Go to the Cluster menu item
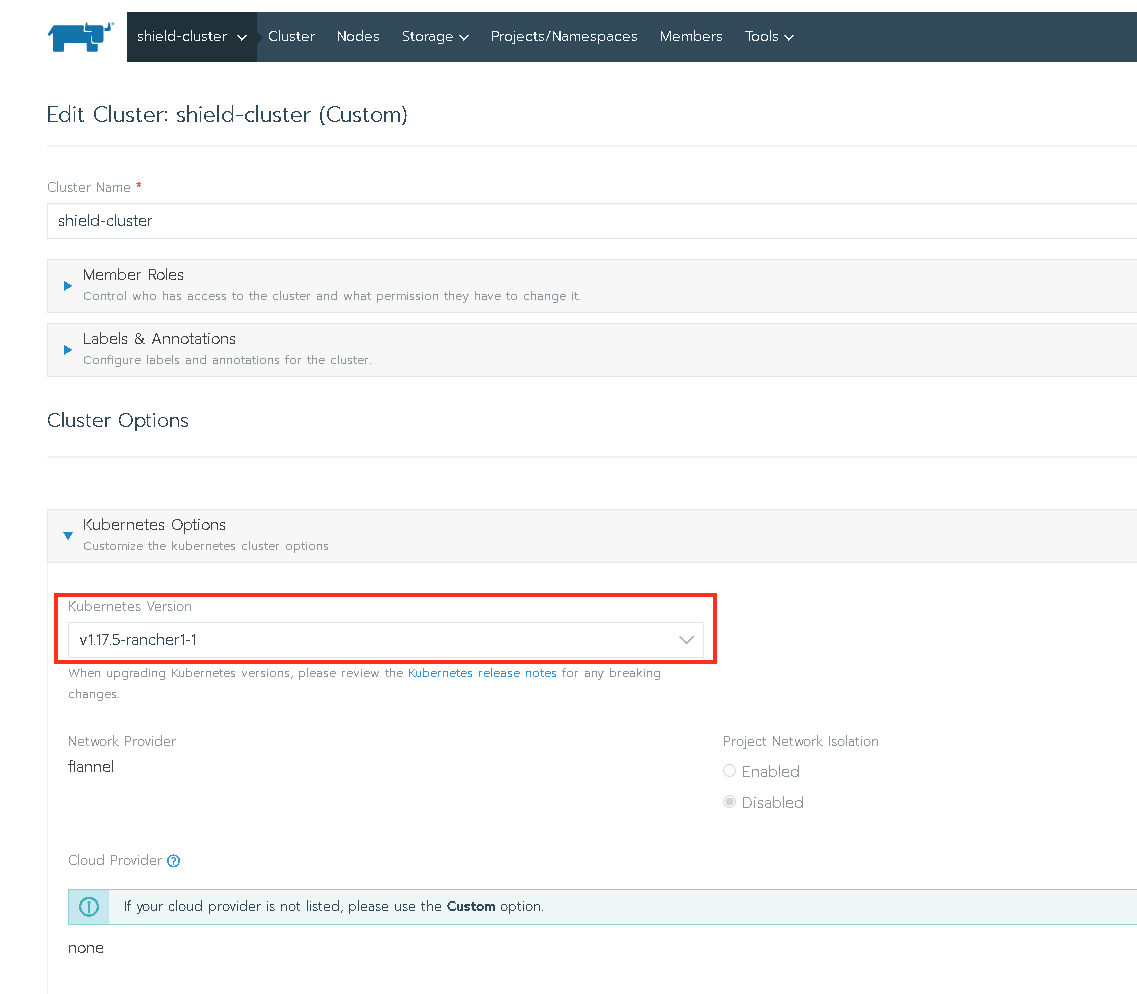 coord(291,36)
